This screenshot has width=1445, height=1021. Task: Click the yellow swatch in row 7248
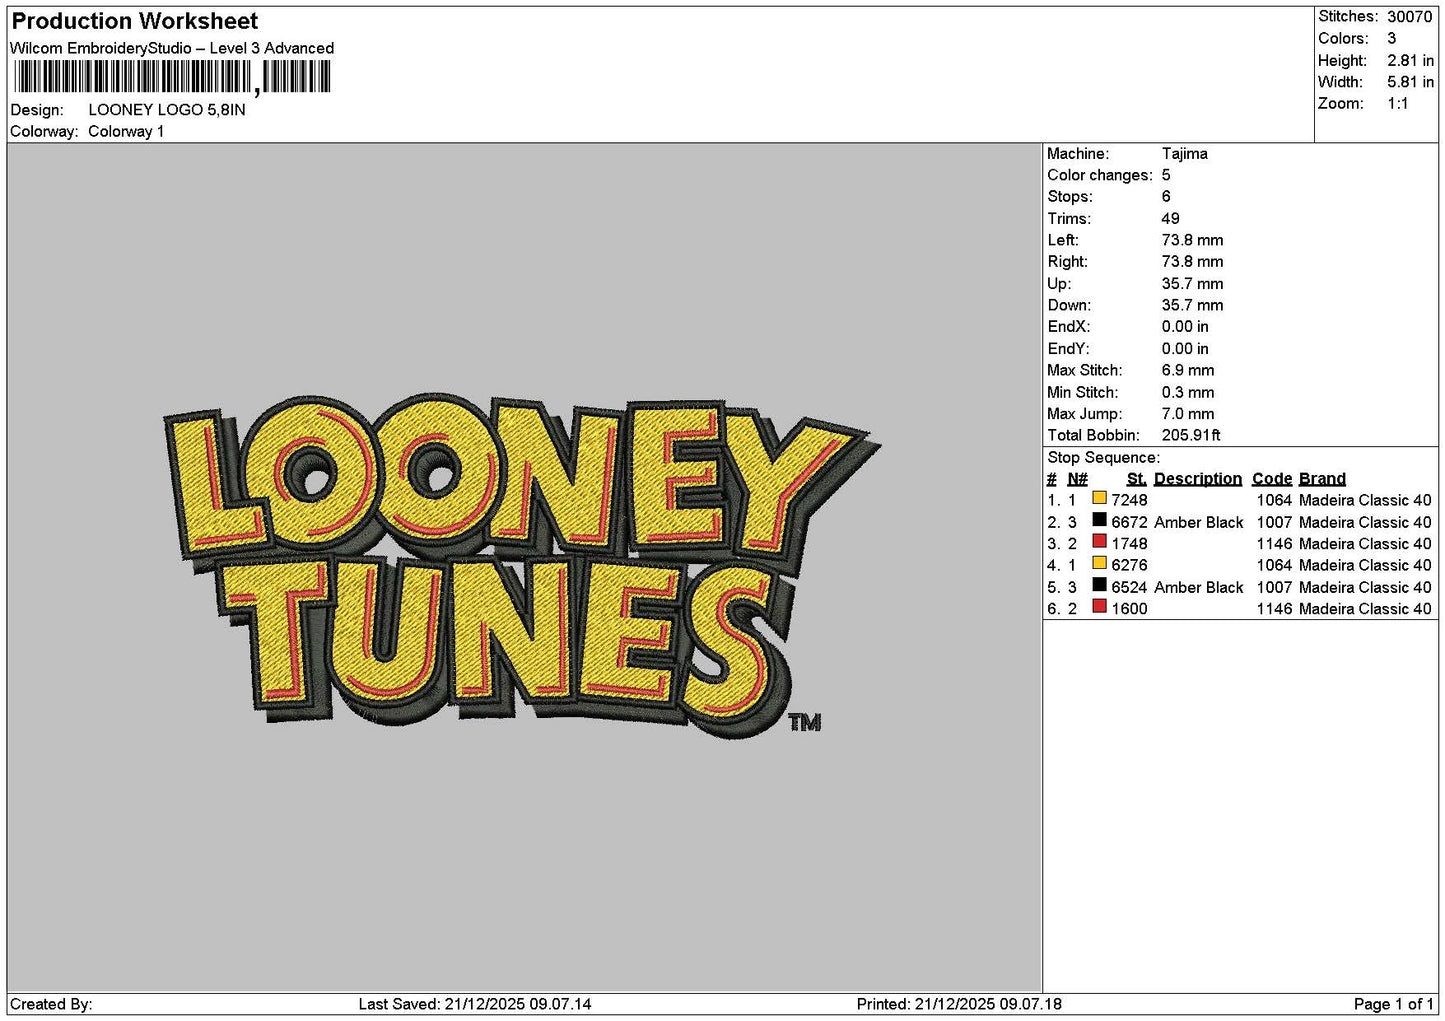click(x=1099, y=498)
